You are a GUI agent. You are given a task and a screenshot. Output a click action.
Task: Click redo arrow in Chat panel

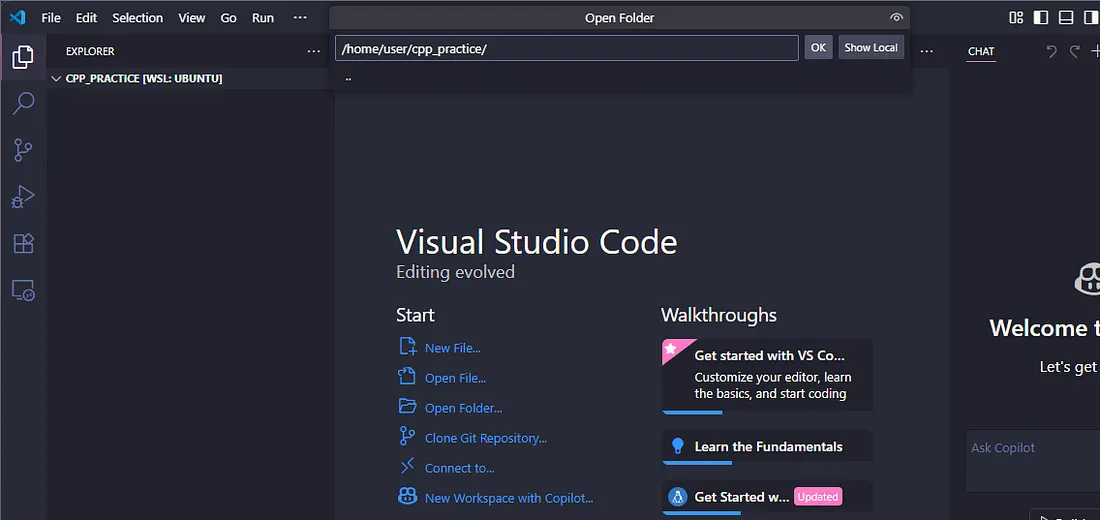click(1074, 51)
